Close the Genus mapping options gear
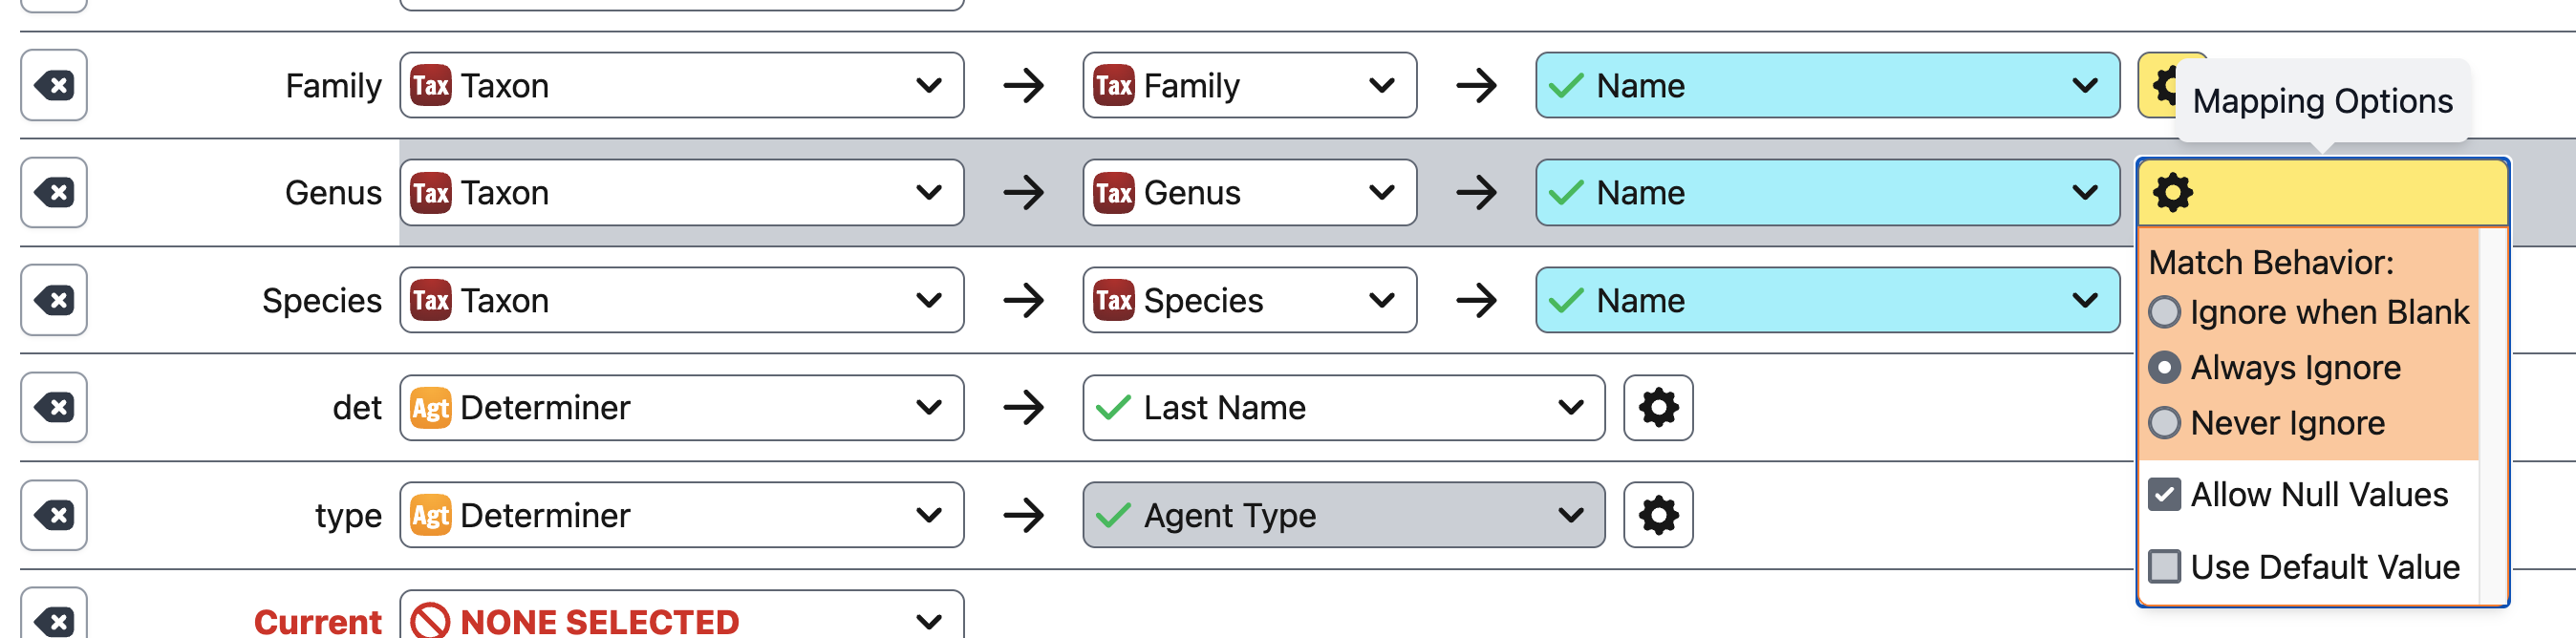Viewport: 2576px width, 638px height. 2172,193
